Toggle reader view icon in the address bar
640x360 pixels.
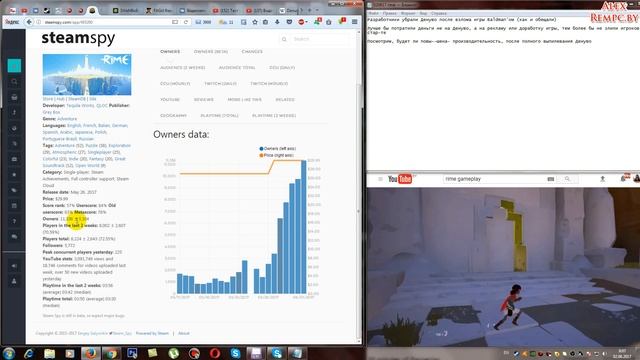(x=175, y=22)
